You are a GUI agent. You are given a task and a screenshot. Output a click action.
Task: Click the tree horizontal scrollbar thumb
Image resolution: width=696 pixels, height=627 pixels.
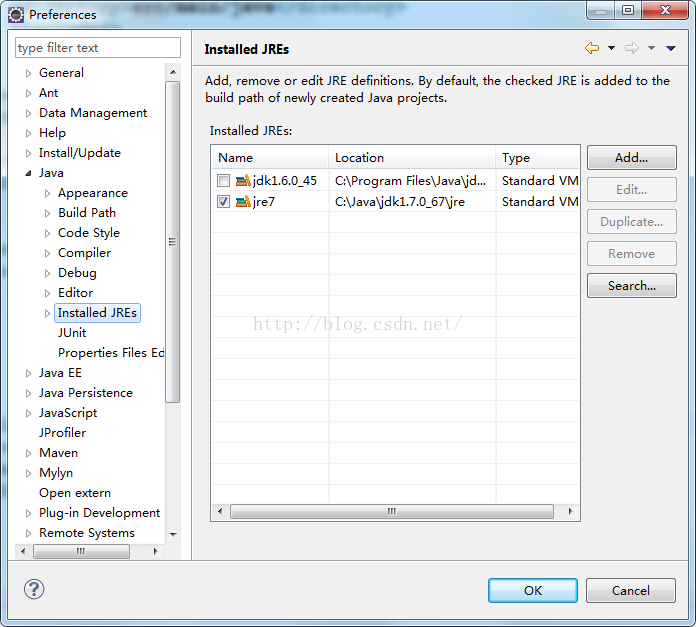[81, 552]
